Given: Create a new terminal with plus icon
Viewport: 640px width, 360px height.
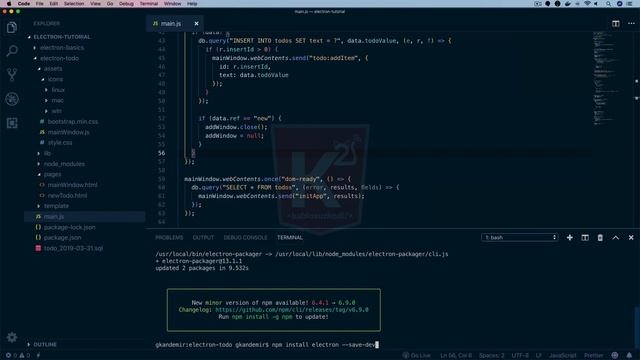Looking at the screenshot, I should point(569,238).
